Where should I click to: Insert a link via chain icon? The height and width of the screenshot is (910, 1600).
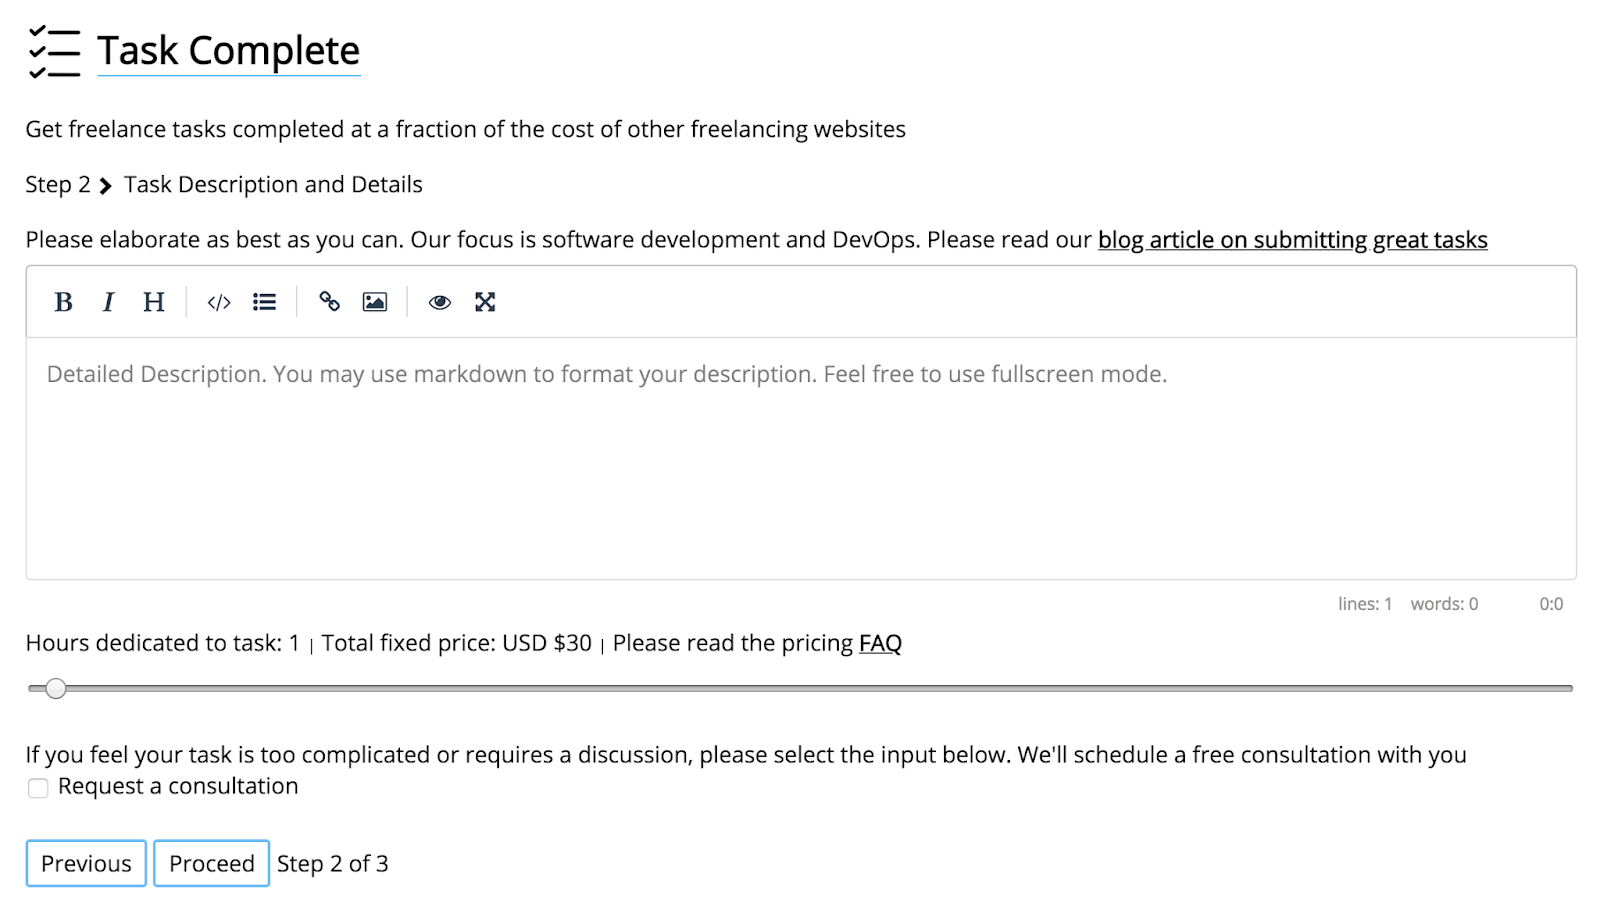click(x=329, y=302)
